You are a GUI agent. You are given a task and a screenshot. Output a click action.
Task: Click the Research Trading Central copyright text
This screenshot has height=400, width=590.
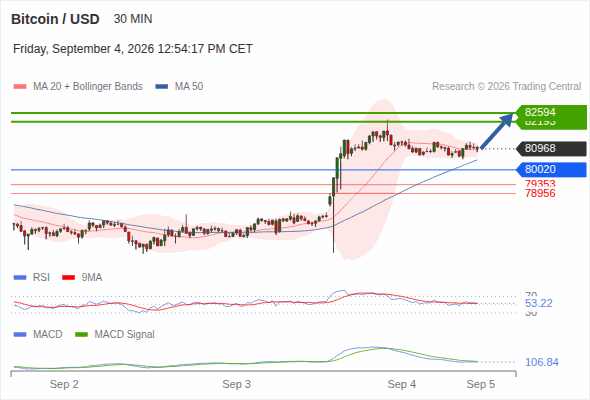tap(506, 87)
